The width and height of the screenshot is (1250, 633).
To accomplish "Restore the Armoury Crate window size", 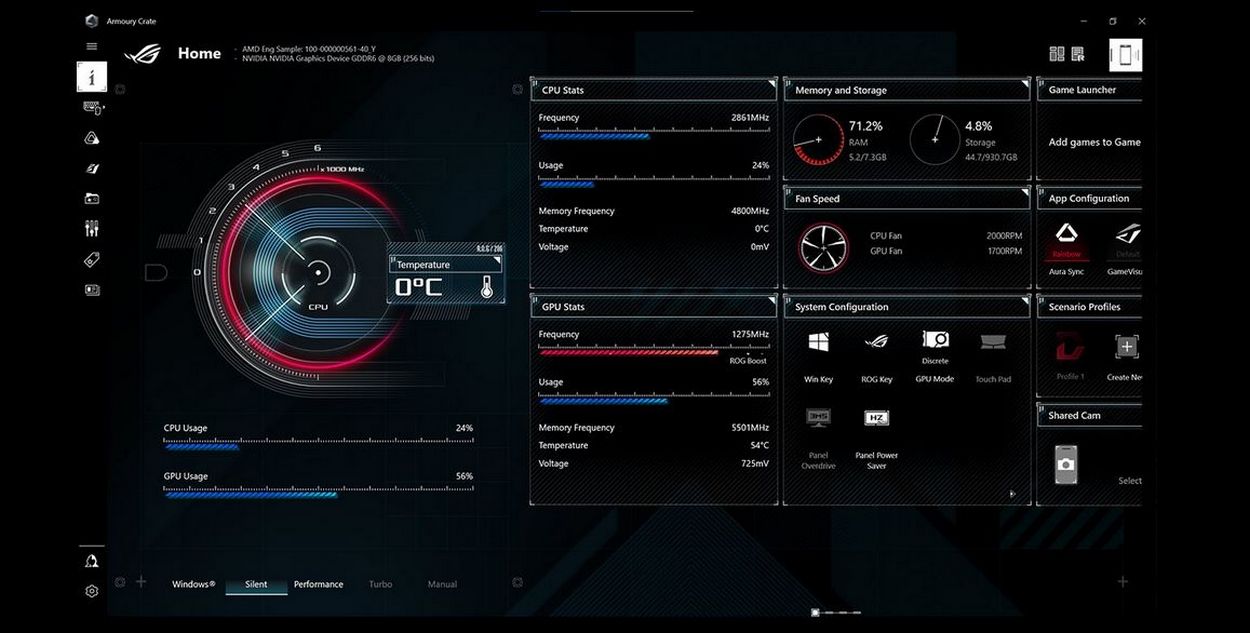I will (x=1112, y=21).
